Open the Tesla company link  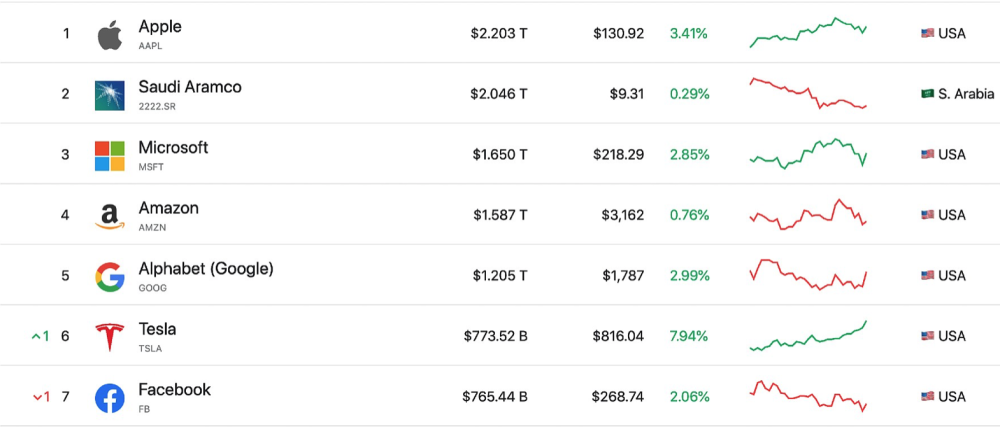point(158,329)
